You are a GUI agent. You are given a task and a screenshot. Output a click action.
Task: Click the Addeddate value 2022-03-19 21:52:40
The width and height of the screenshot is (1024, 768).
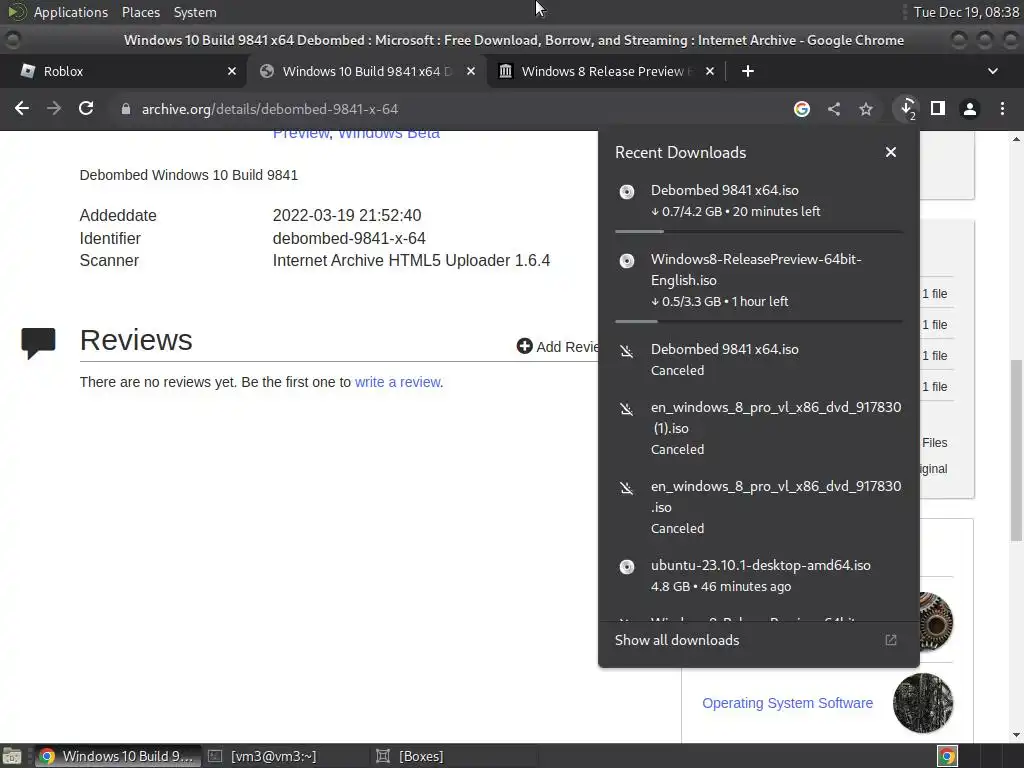pyautogui.click(x=347, y=215)
